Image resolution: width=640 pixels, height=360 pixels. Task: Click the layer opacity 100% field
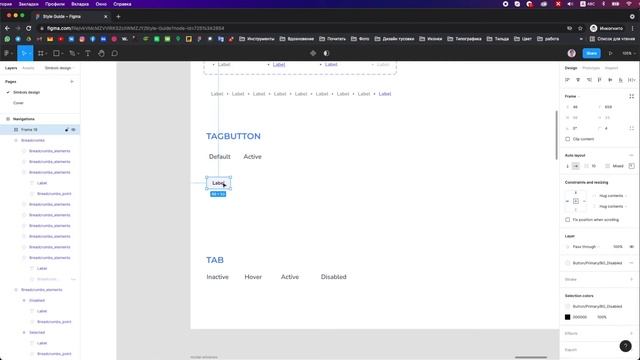coord(618,247)
